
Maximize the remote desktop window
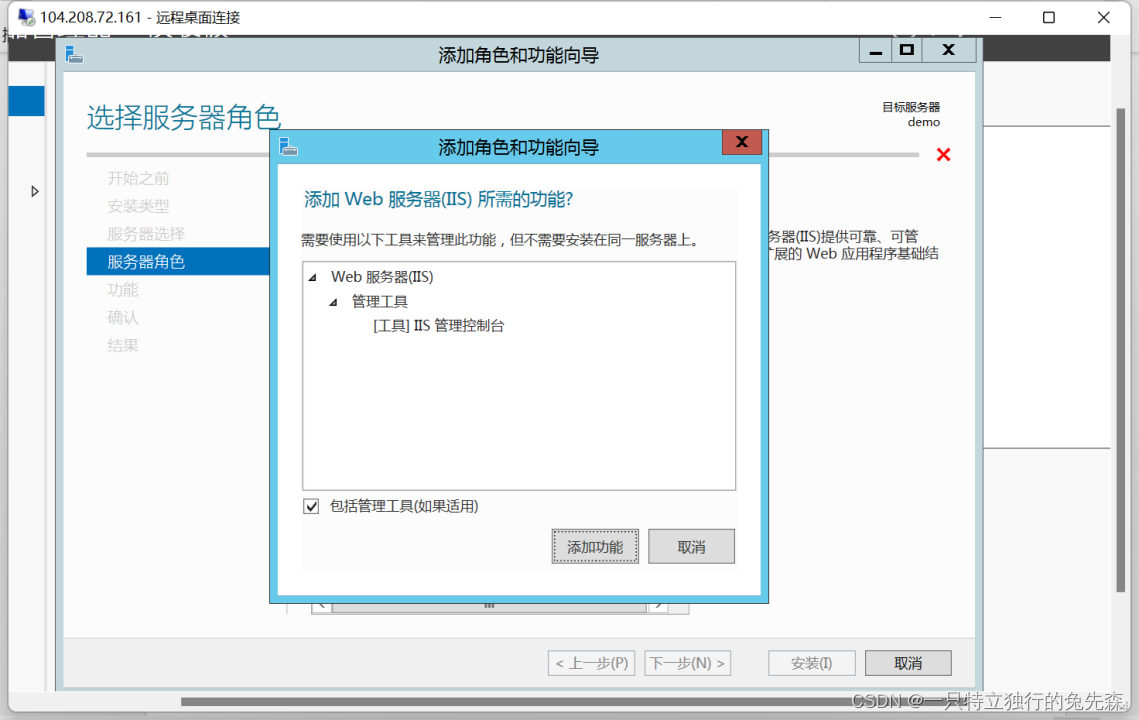point(1048,17)
